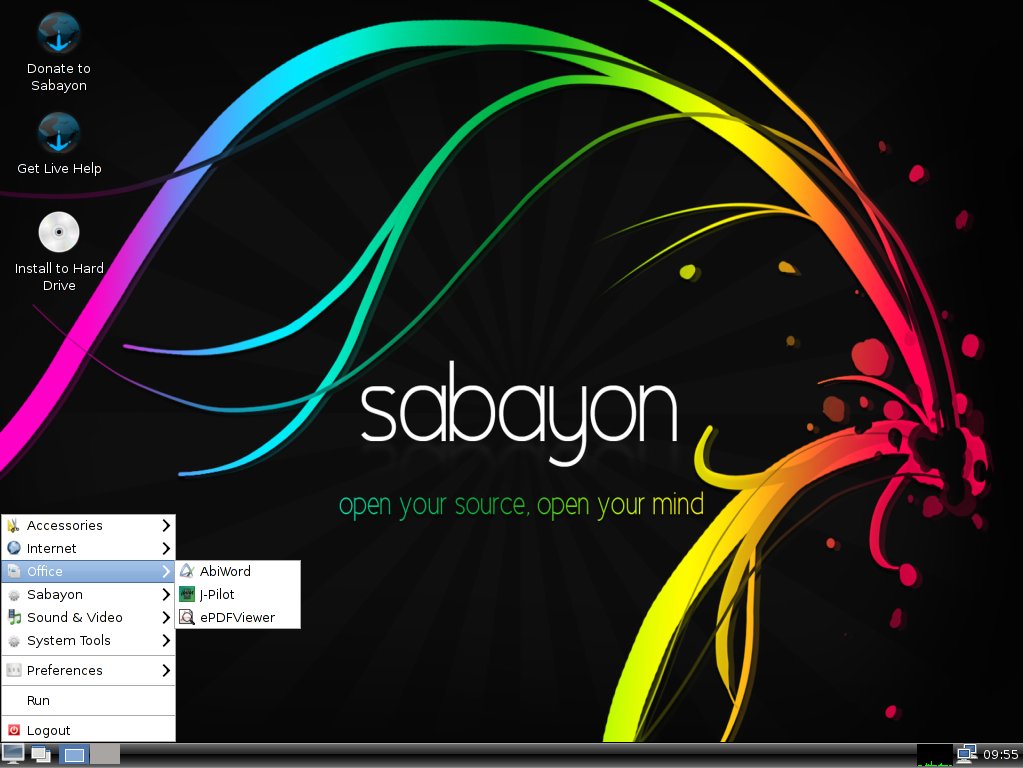Launch the Install to Hard Drive disc icon
The height and width of the screenshot is (768, 1023).
pyautogui.click(x=59, y=232)
